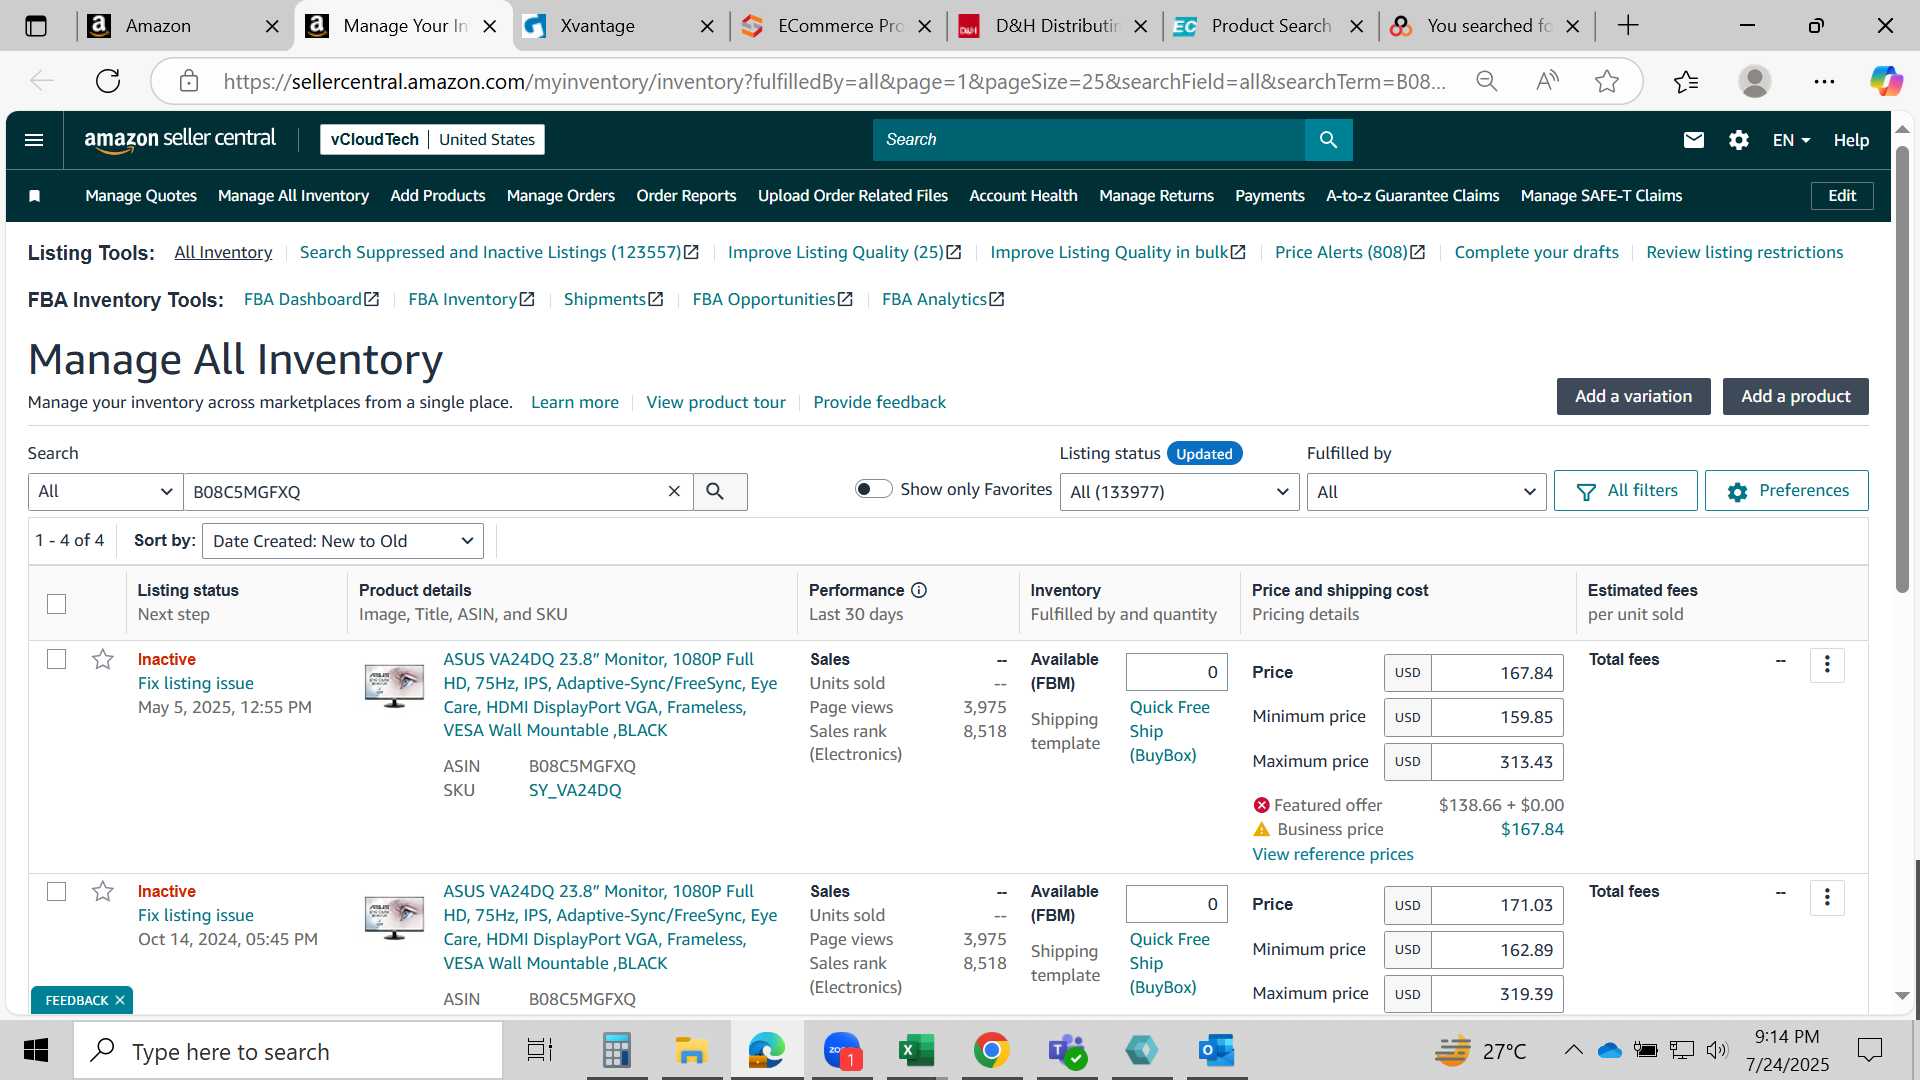Check the select-all header checkbox
The image size is (1920, 1080).
[x=57, y=603]
